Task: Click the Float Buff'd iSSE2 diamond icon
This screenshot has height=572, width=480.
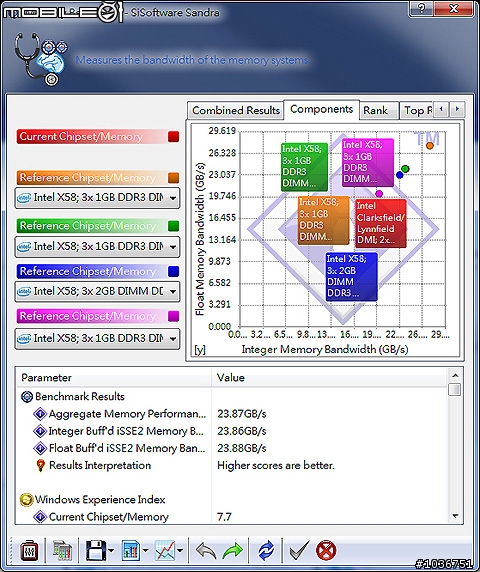Action: (40, 448)
